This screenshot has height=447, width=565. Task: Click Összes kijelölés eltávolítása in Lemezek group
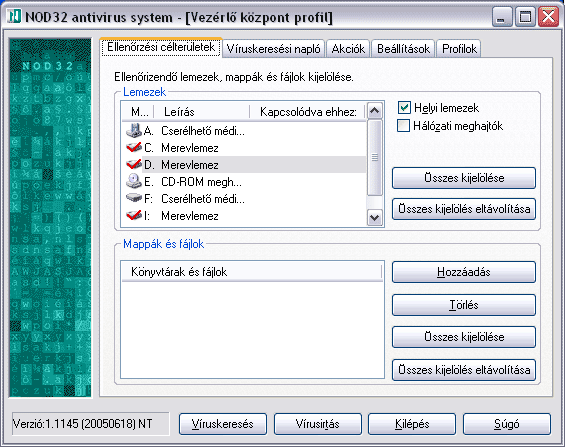click(464, 209)
